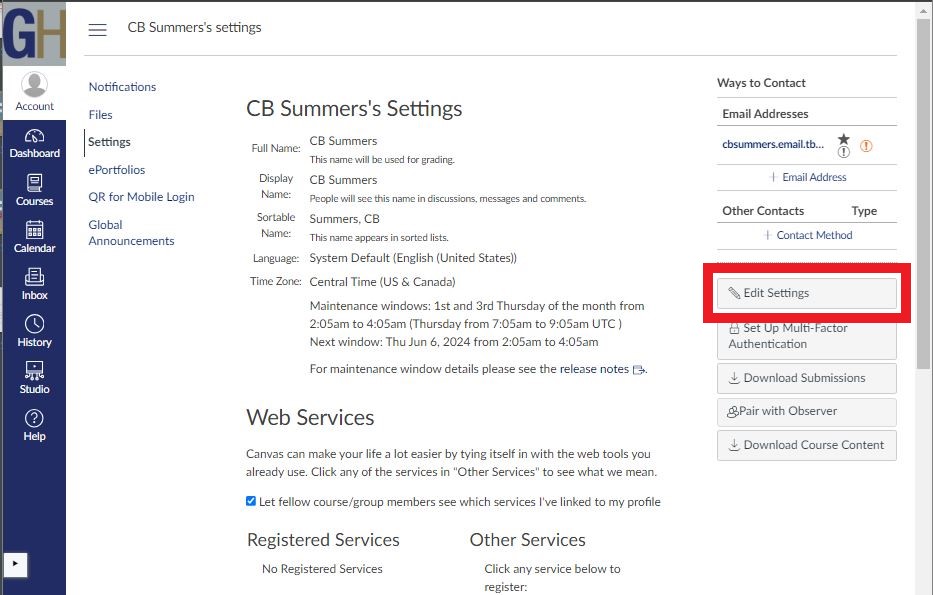This screenshot has width=933, height=595.
Task: Expand the collapsed navigation arrow at bottom-left
Action: (14, 565)
